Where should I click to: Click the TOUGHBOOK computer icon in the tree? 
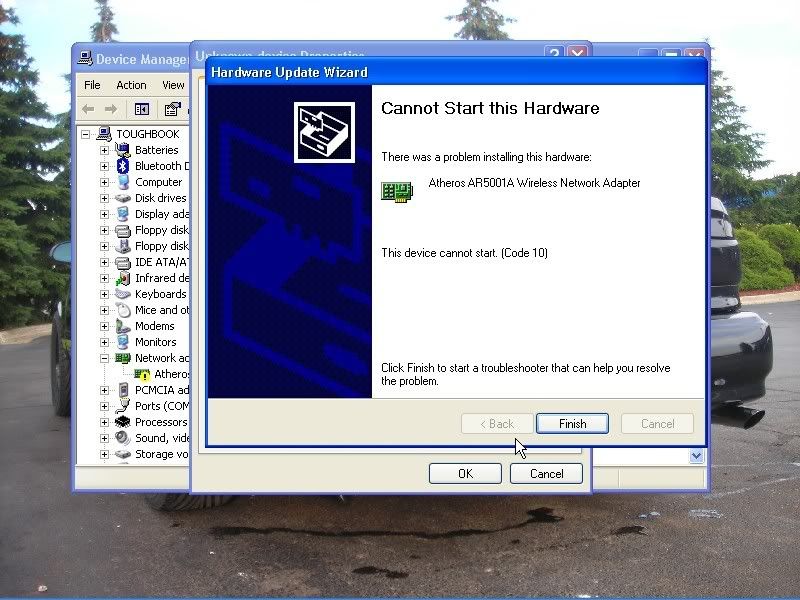point(104,134)
